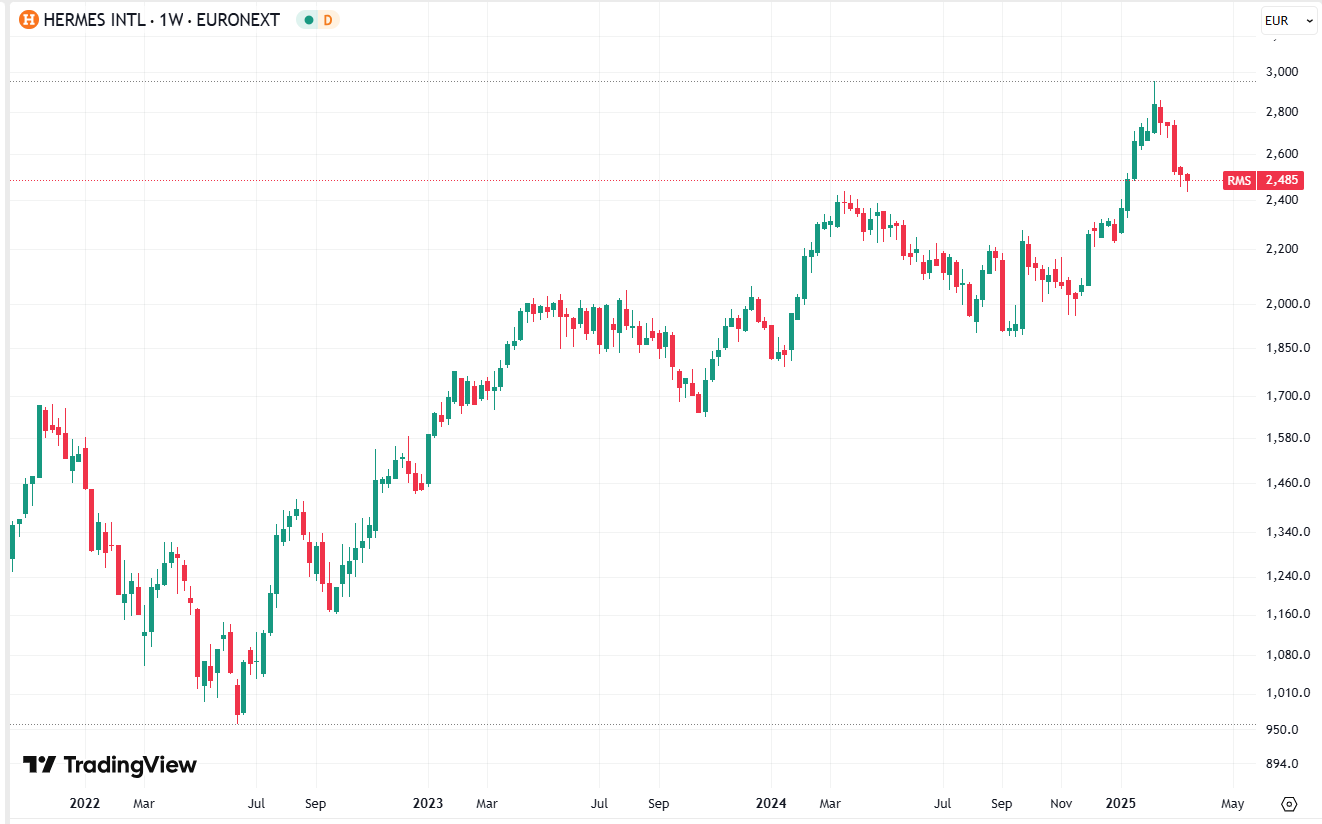Click the orange delayed data 'D' badge
Image resolution: width=1322 pixels, height=824 pixels.
[328, 20]
